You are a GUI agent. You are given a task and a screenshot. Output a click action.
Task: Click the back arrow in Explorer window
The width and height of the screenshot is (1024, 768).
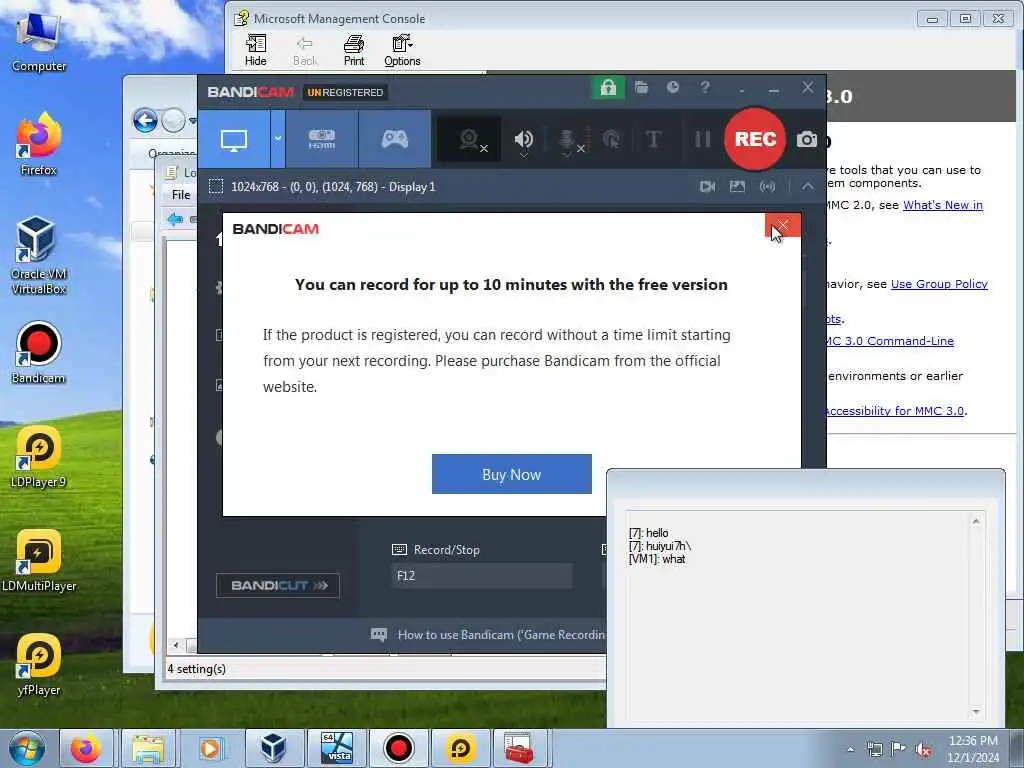pyautogui.click(x=145, y=120)
